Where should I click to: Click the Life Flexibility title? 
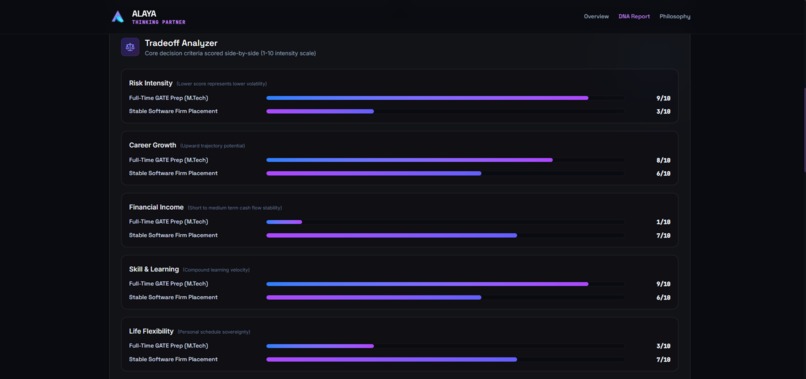tap(151, 332)
